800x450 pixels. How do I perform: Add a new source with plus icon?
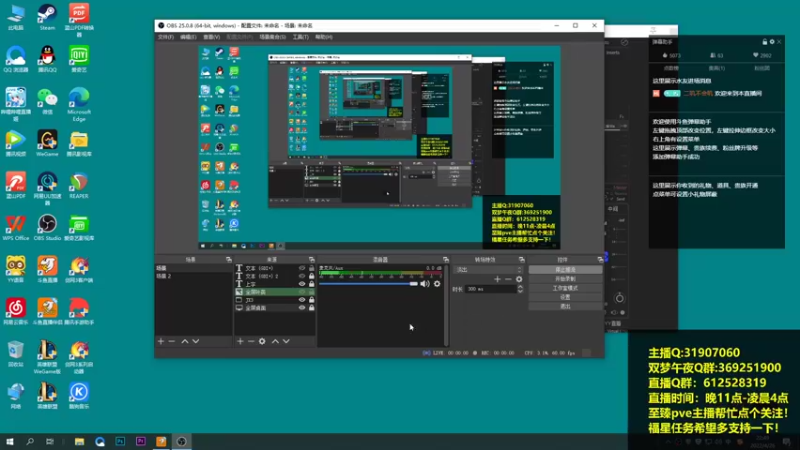pyautogui.click(x=240, y=341)
